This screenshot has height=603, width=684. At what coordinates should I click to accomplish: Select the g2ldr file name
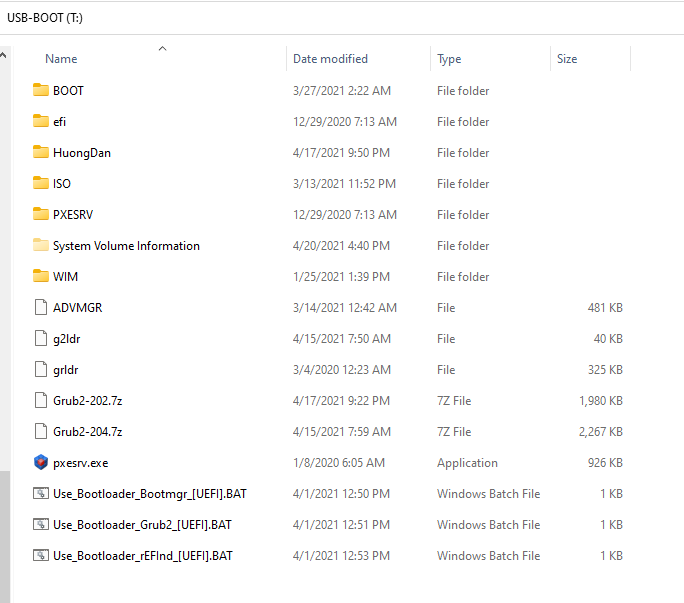tap(66, 339)
